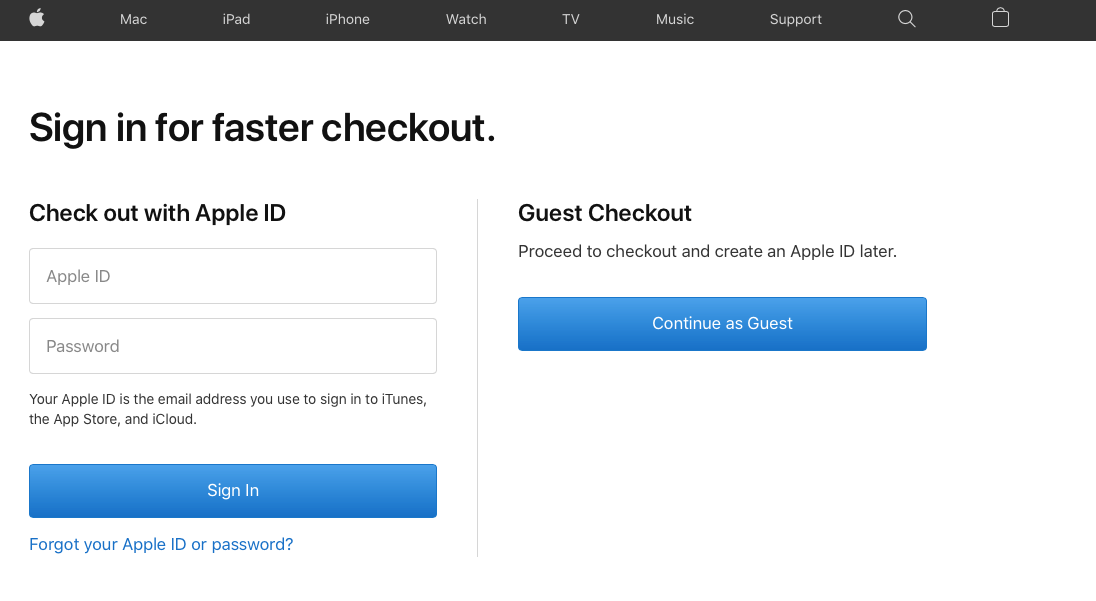Choose TV from the top navigation
The height and width of the screenshot is (601, 1096).
[571, 20]
